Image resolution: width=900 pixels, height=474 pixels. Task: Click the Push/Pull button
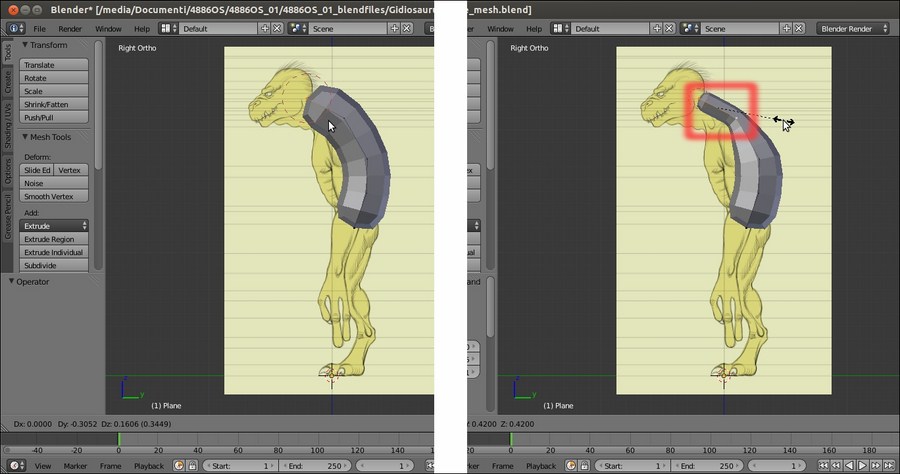pos(54,118)
